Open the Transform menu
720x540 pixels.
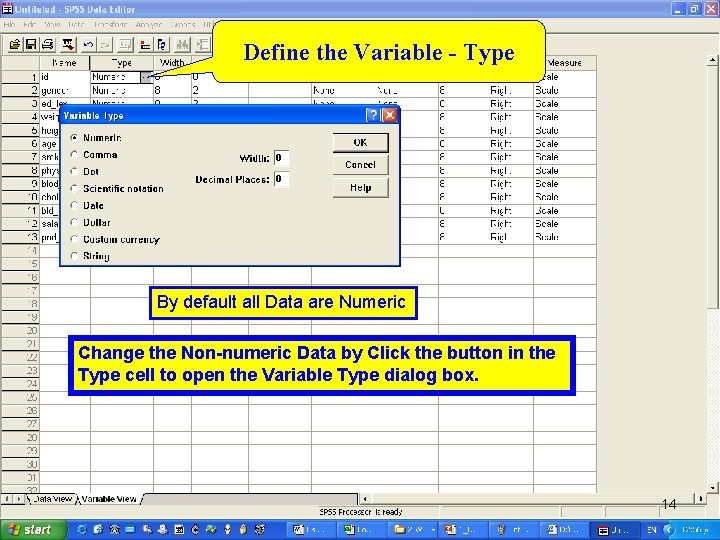(111, 24)
